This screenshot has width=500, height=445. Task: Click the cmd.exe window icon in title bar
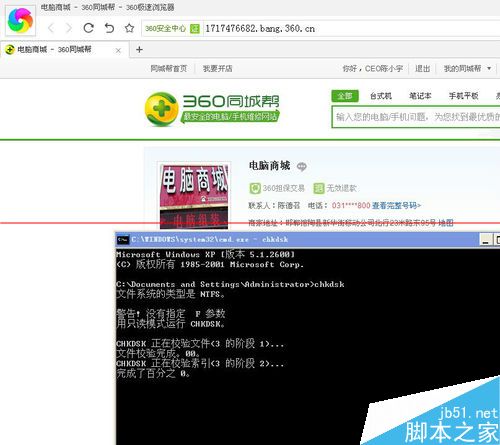tap(123, 240)
